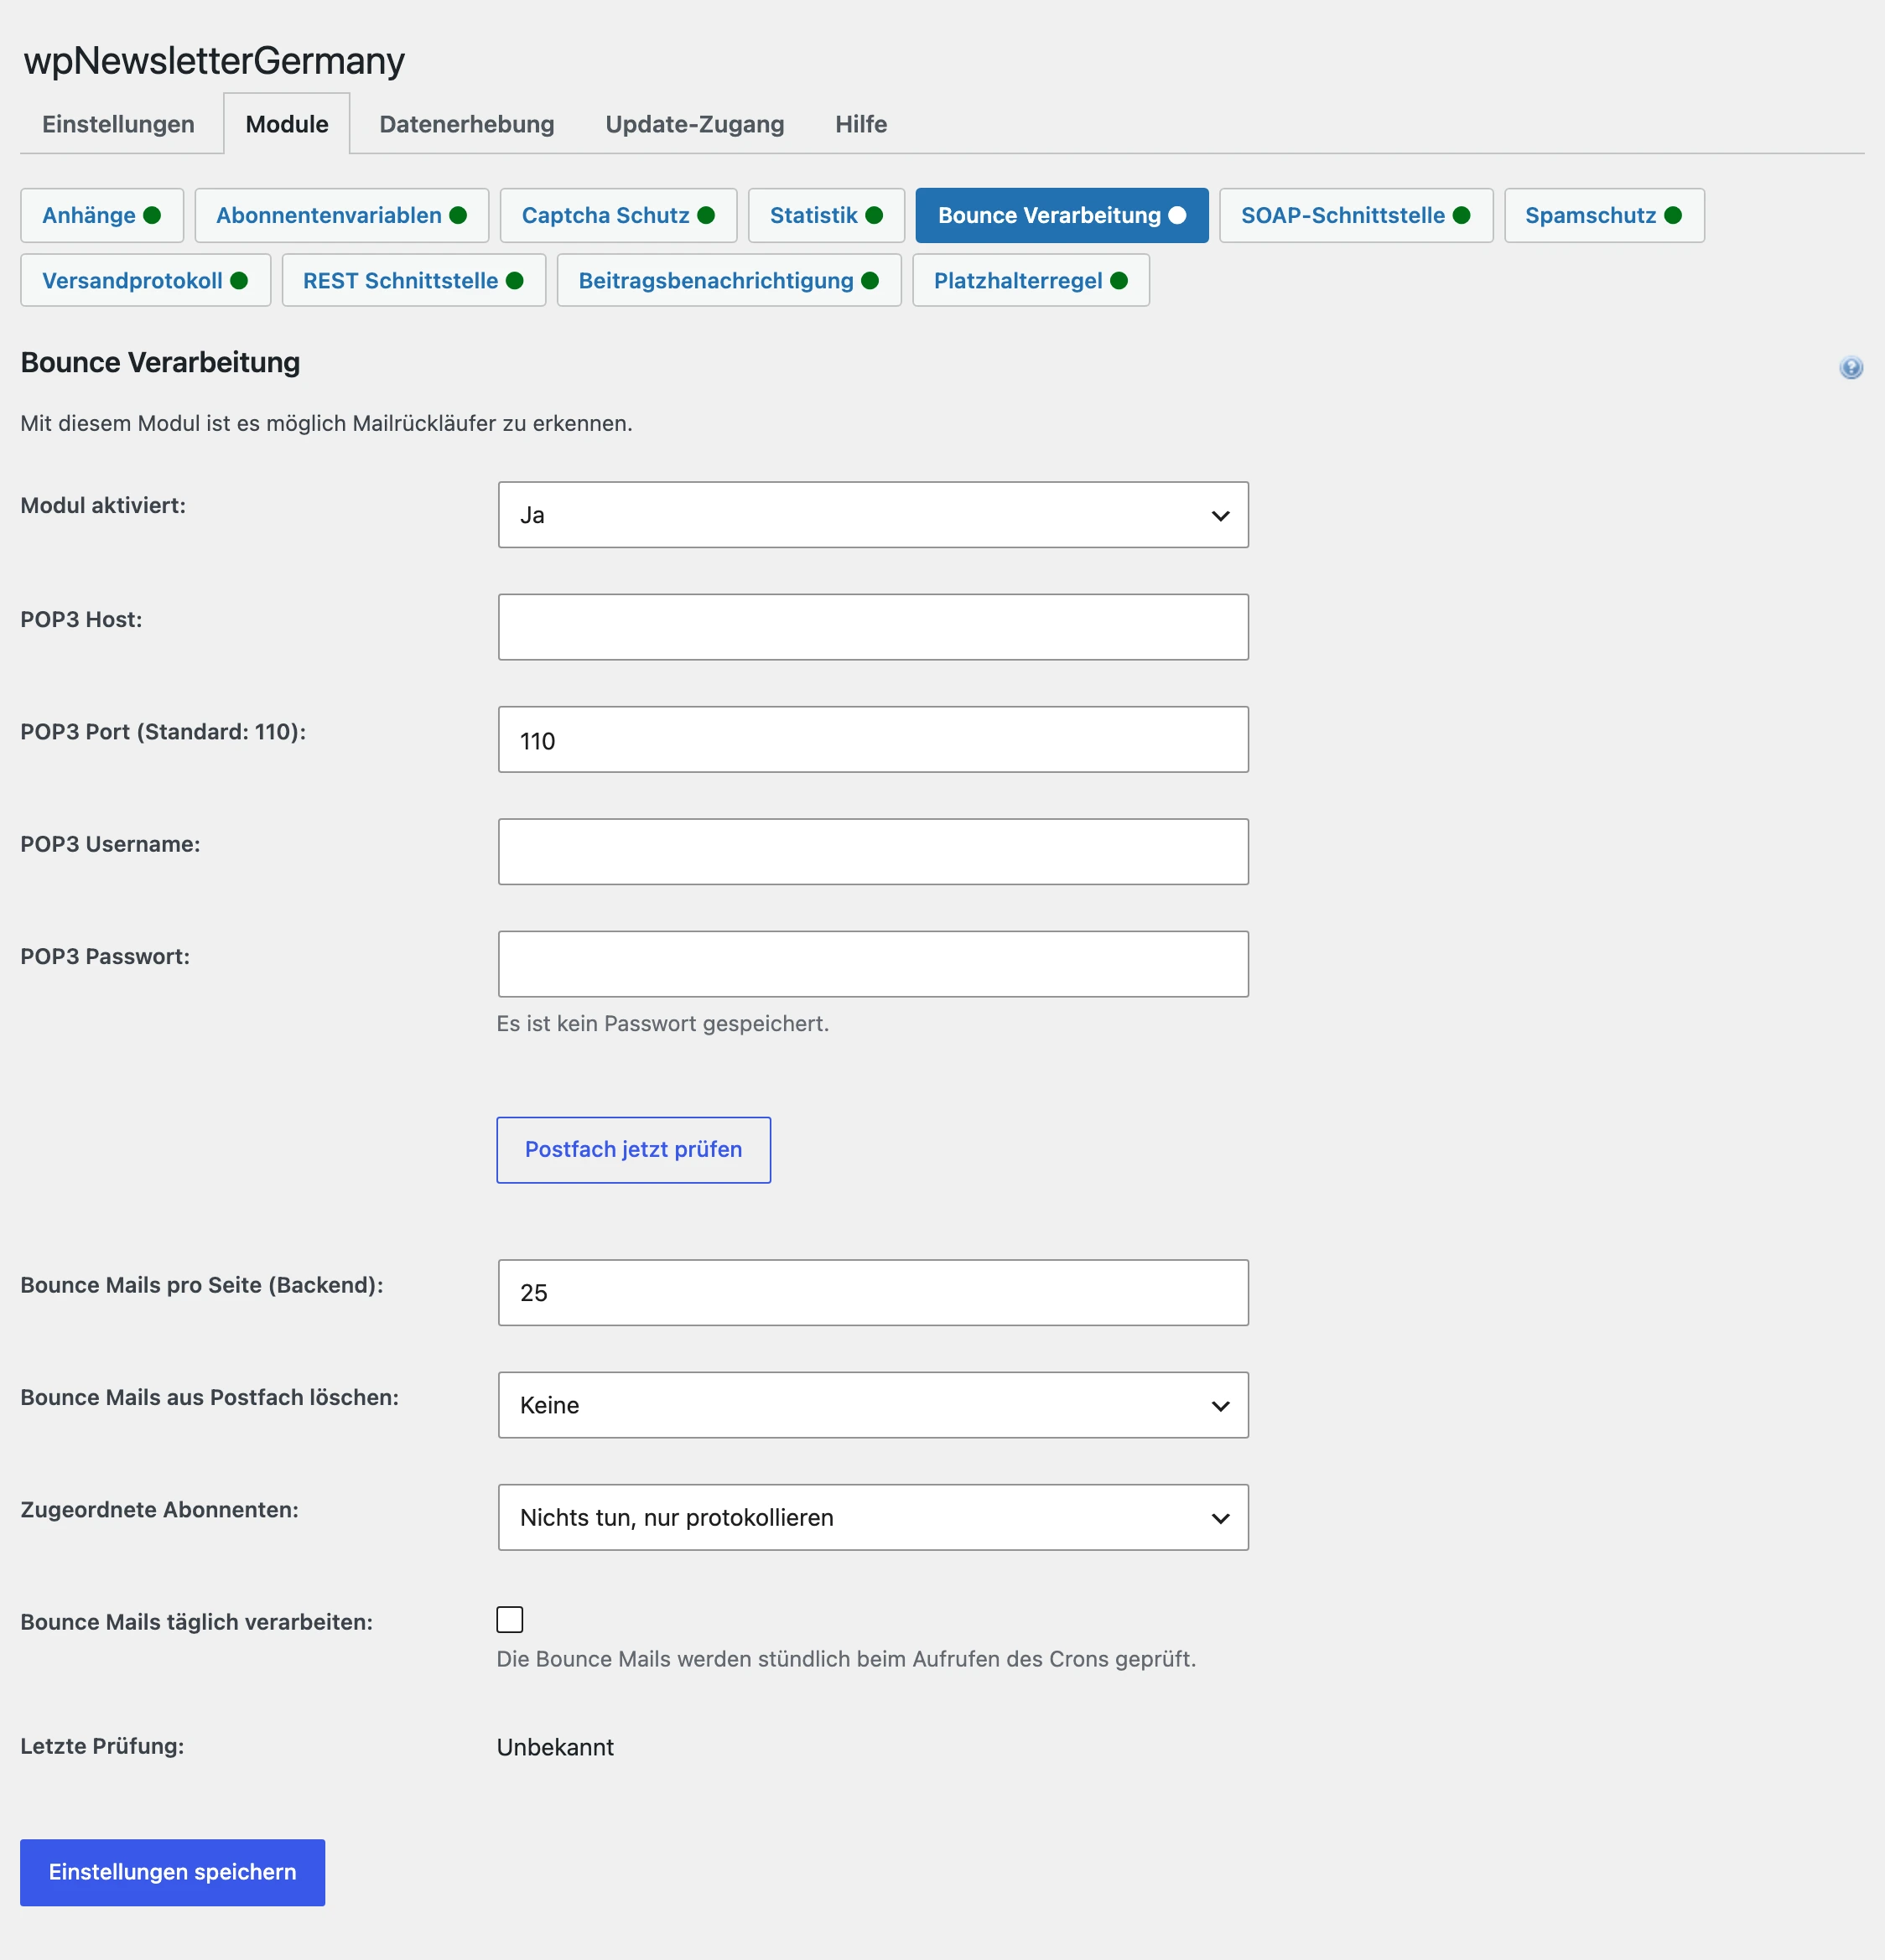
Task: Click the wpNewsletterGermany page title
Action: [x=214, y=61]
